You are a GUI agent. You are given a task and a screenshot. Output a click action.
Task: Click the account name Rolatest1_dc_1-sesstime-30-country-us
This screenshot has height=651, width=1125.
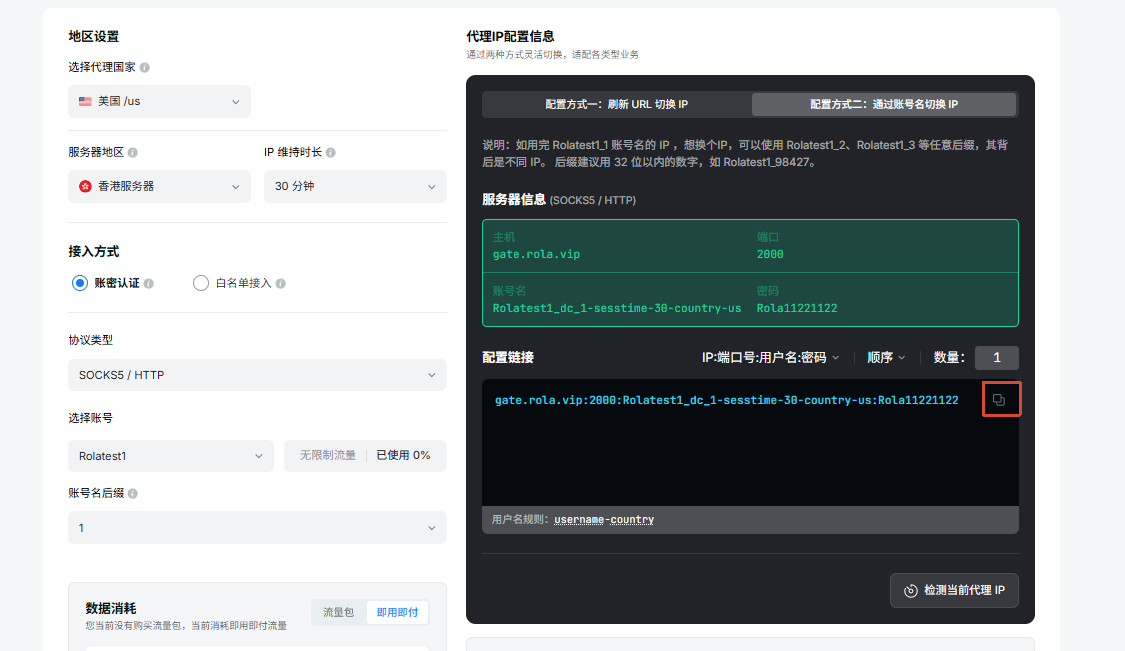[x=617, y=308]
